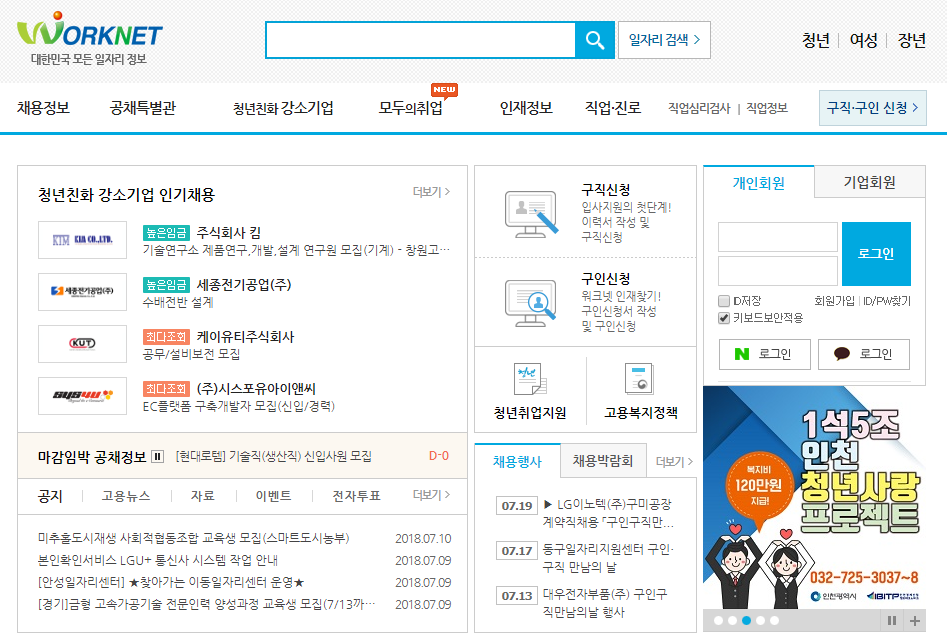Switch to the 채용박람회 tab

click(x=603, y=461)
